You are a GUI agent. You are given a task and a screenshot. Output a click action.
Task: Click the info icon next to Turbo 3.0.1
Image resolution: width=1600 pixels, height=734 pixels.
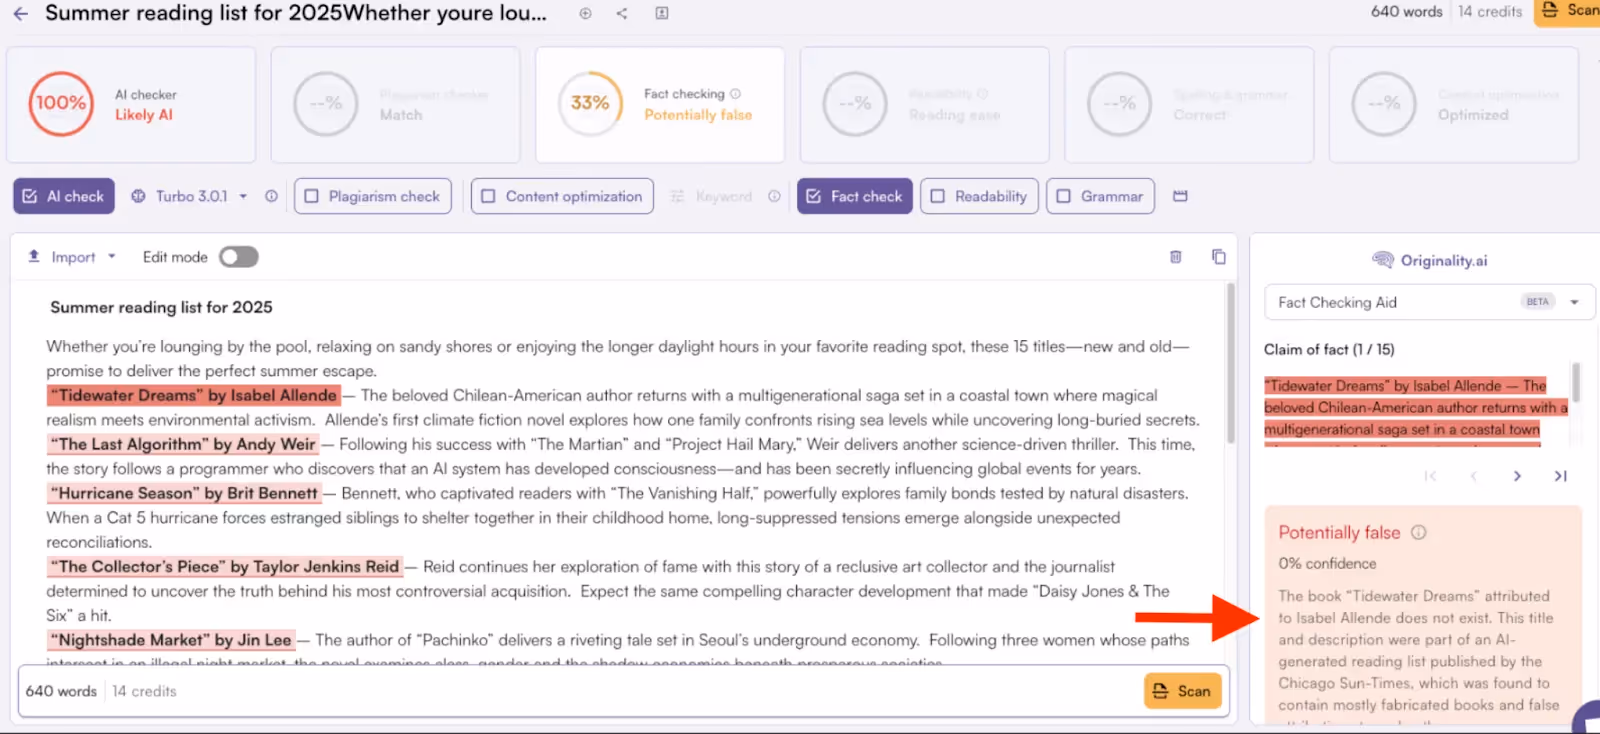pos(271,196)
